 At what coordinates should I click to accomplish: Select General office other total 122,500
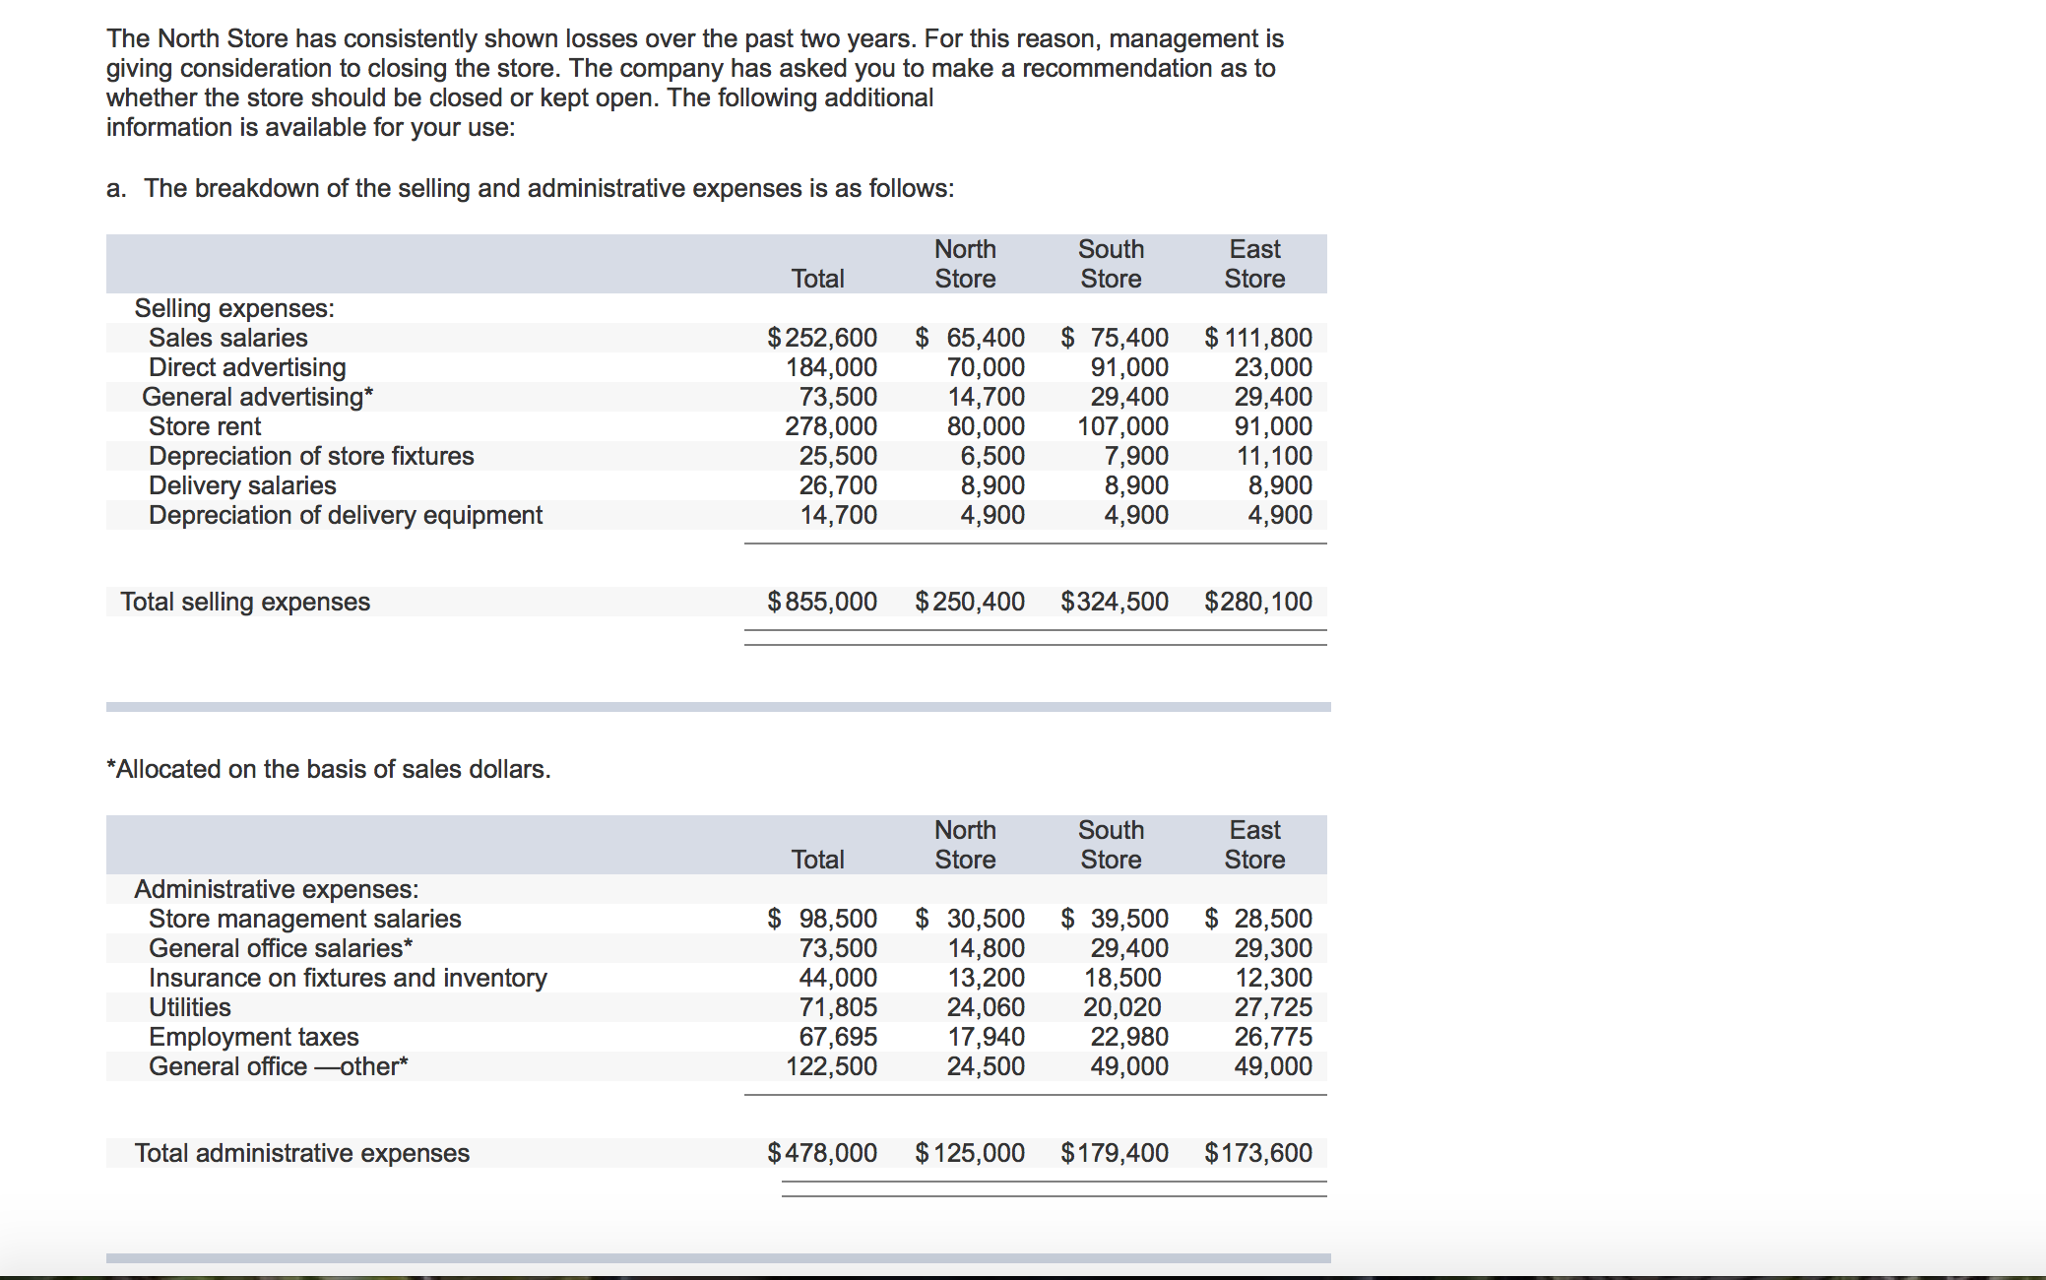[831, 1066]
